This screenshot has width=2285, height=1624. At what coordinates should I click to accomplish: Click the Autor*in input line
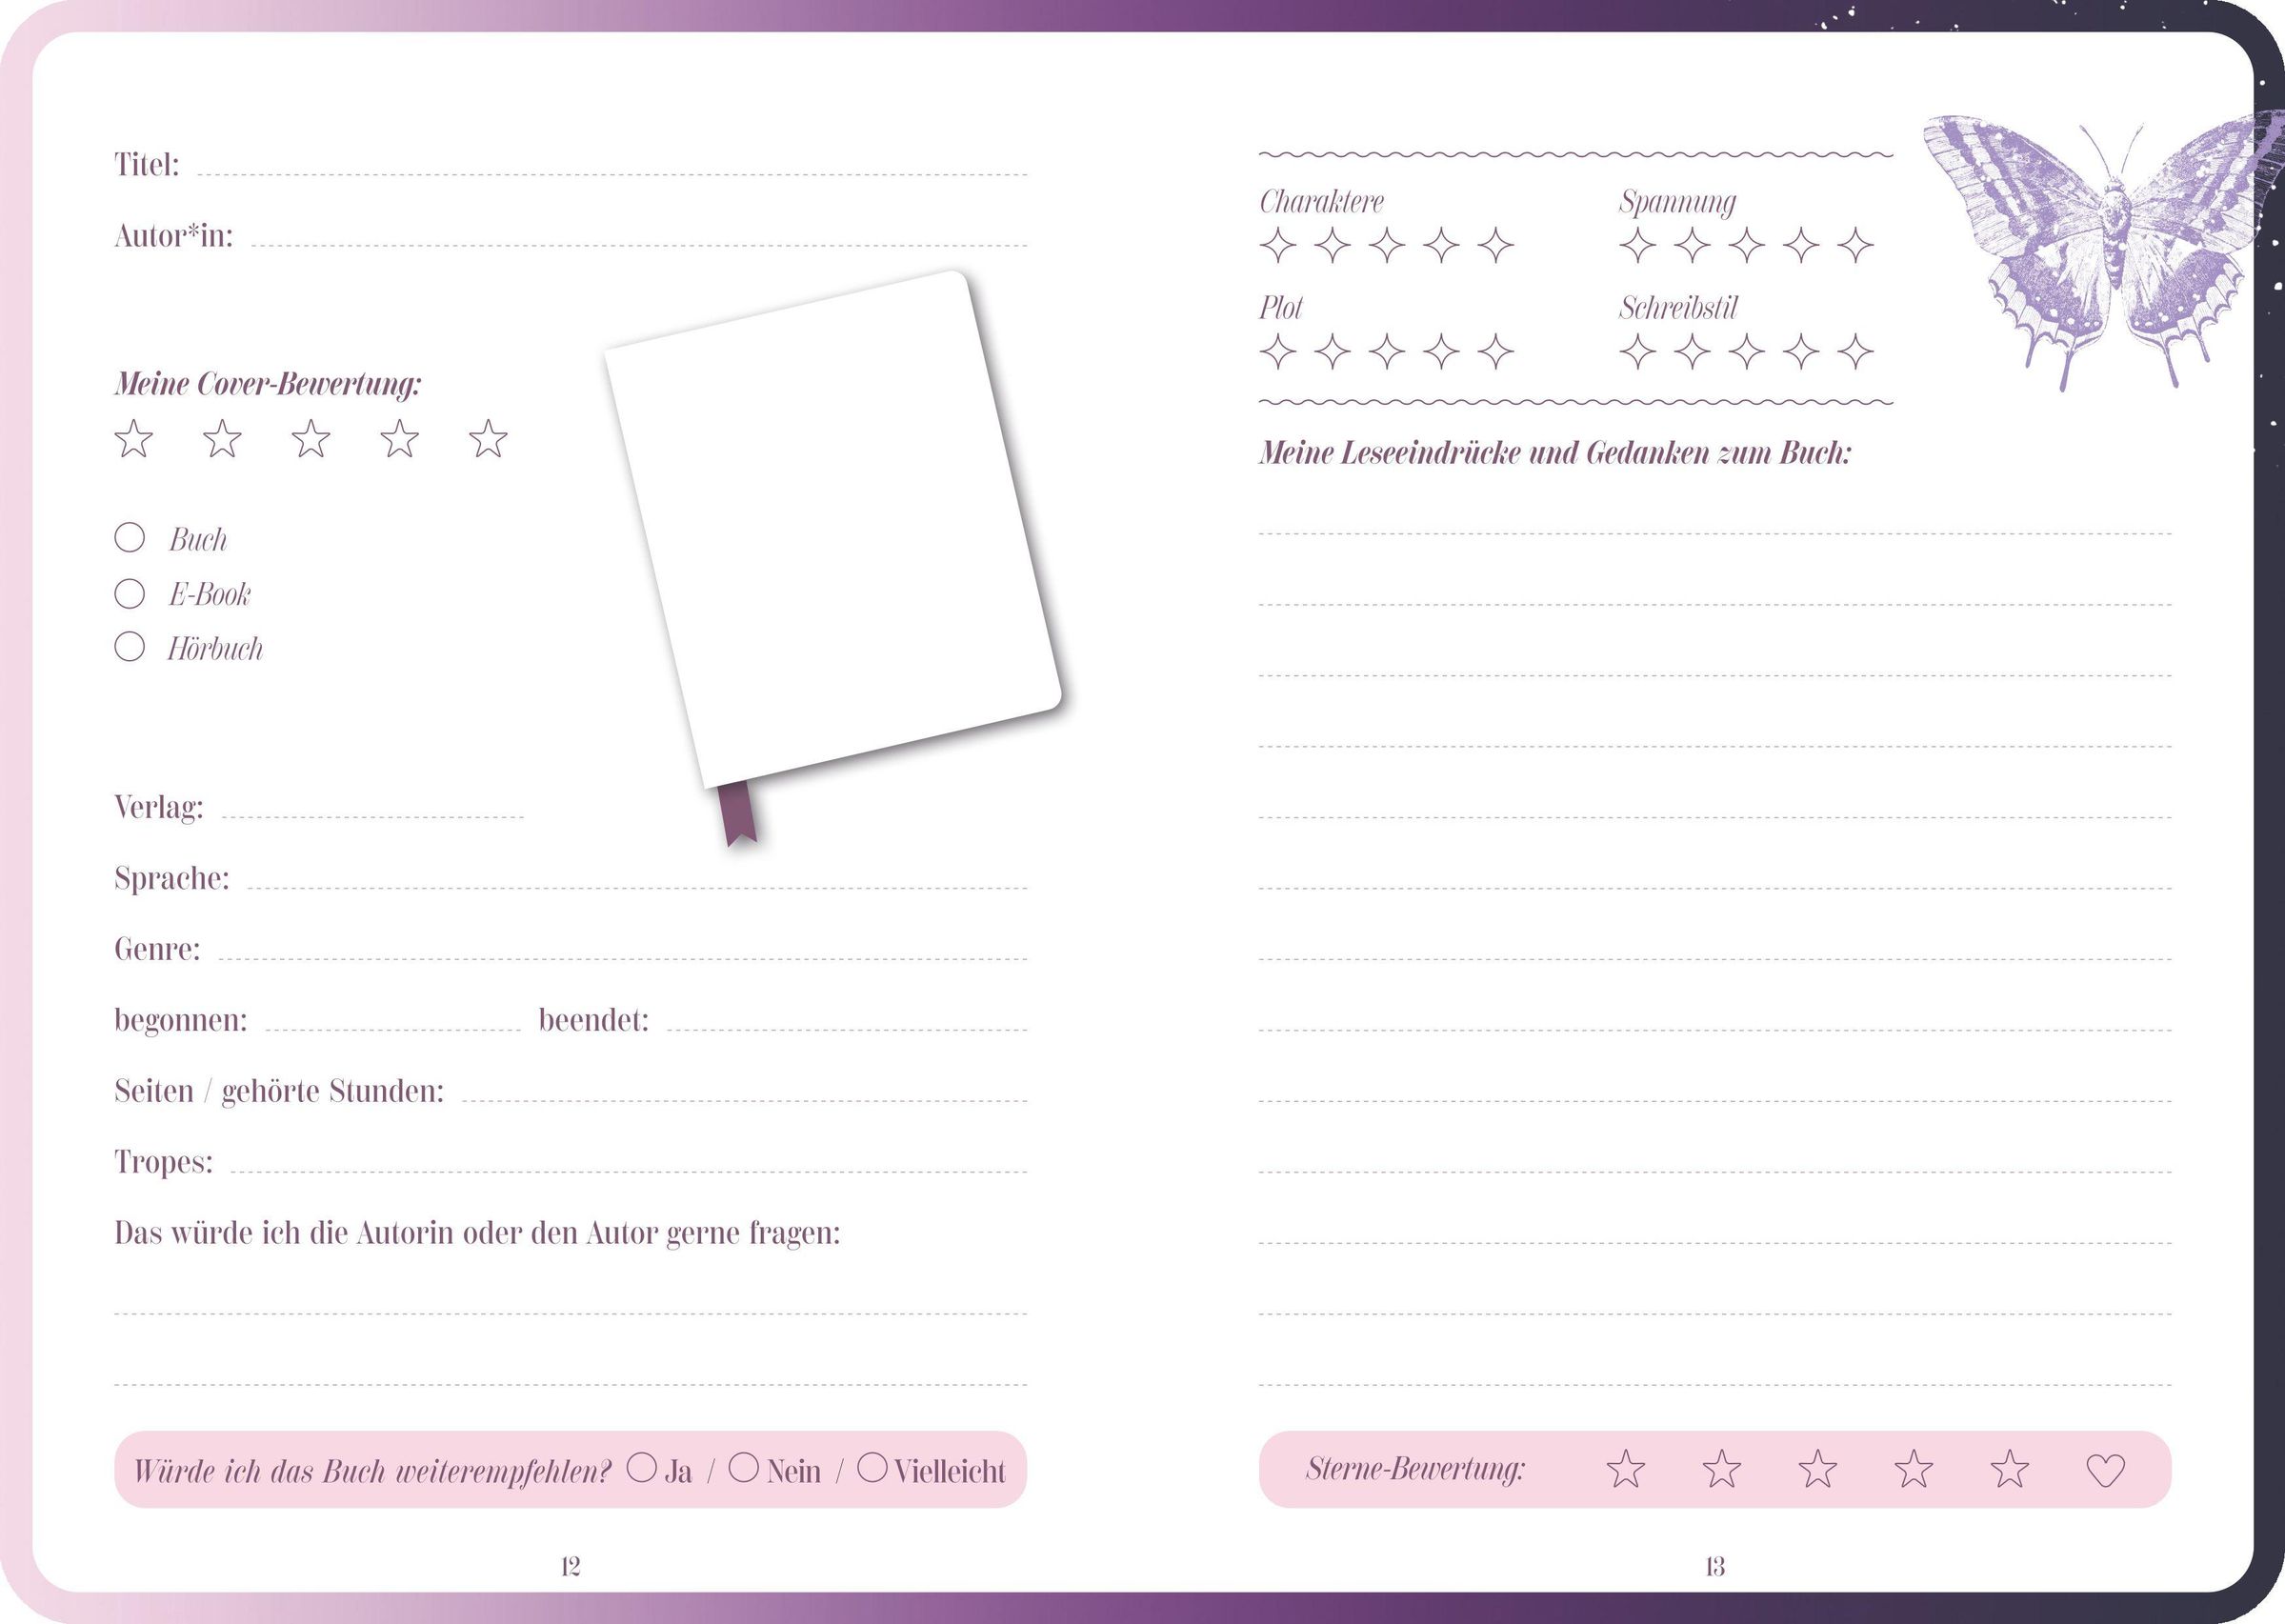pos(638,237)
